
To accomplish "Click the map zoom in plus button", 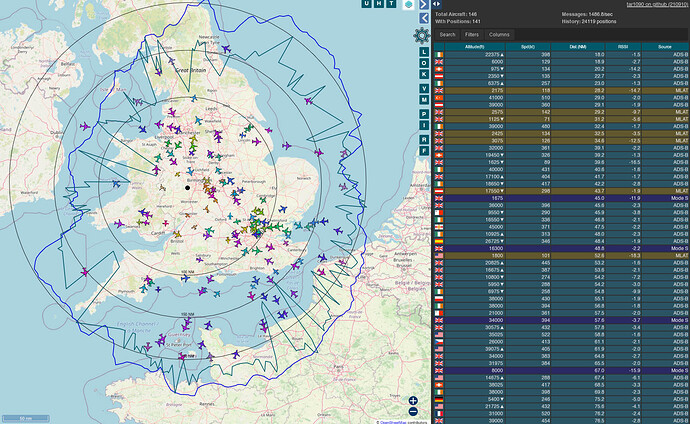I will 413,400.
